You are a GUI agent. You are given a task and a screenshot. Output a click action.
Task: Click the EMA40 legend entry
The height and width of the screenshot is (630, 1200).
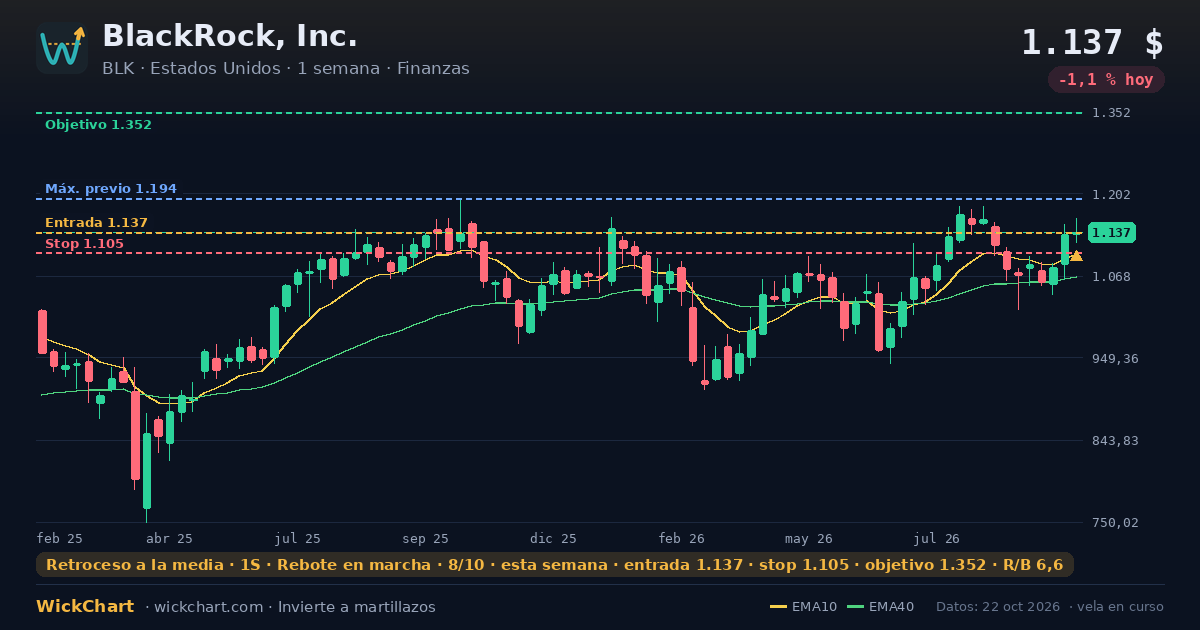[x=880, y=607]
